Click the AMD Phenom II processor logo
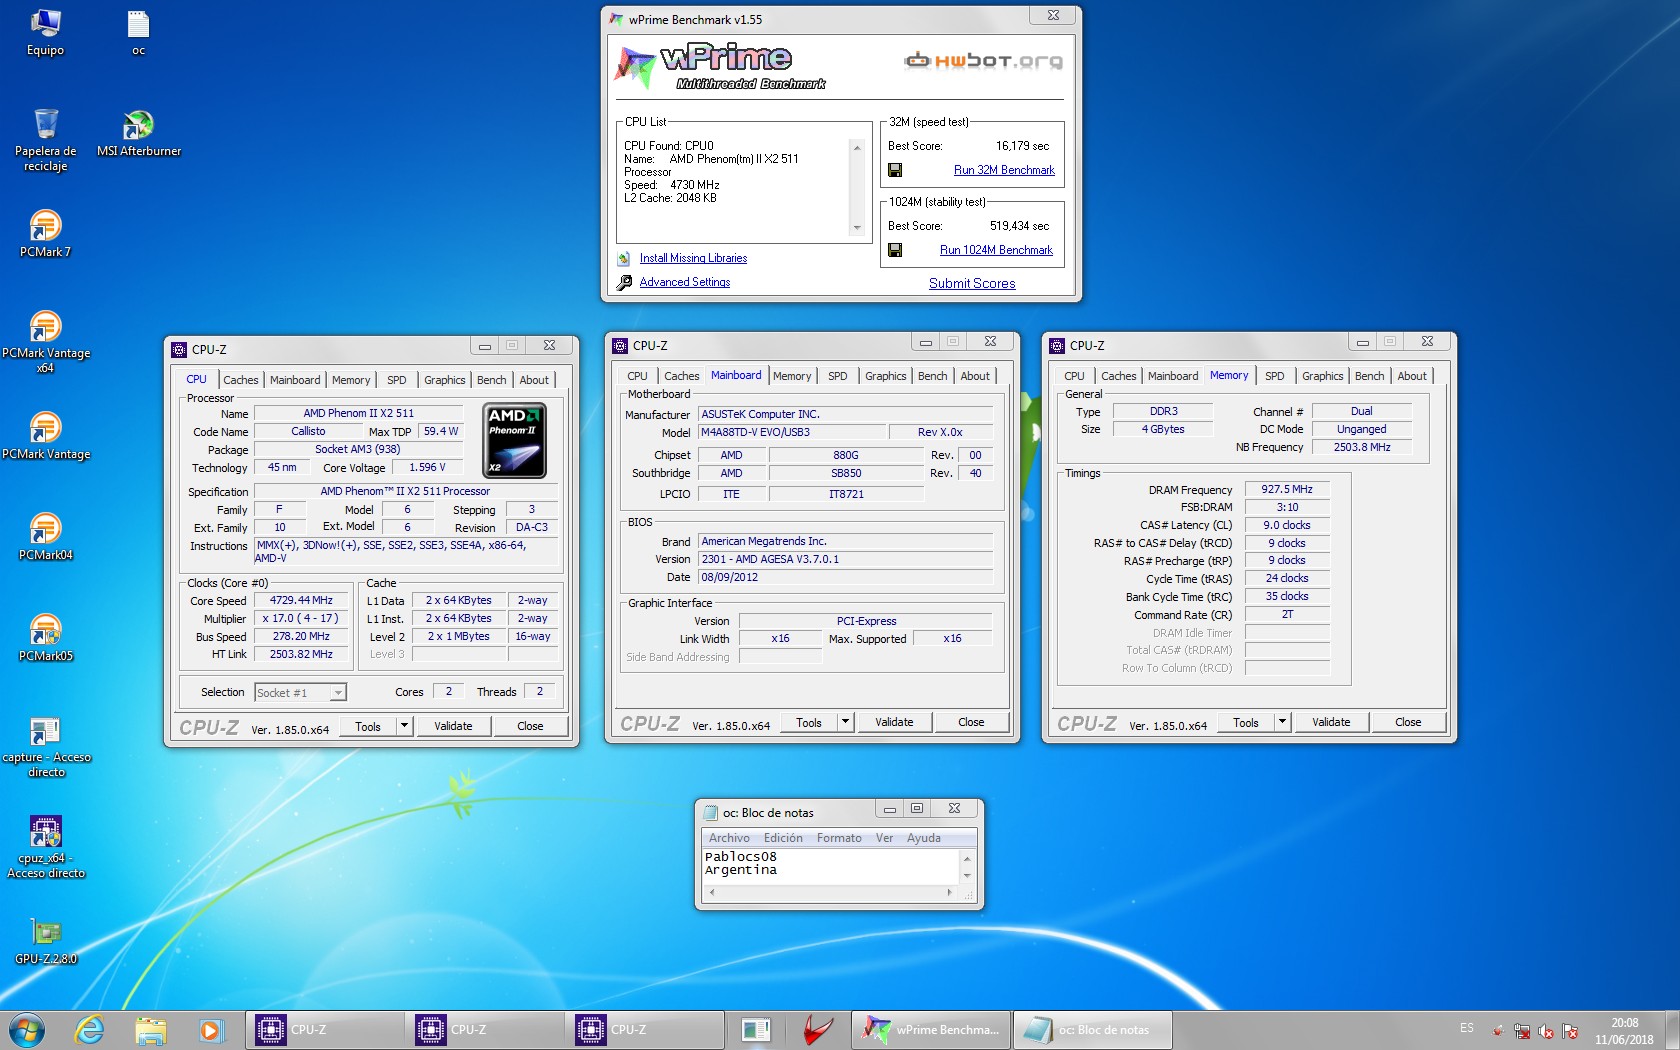 (x=514, y=439)
